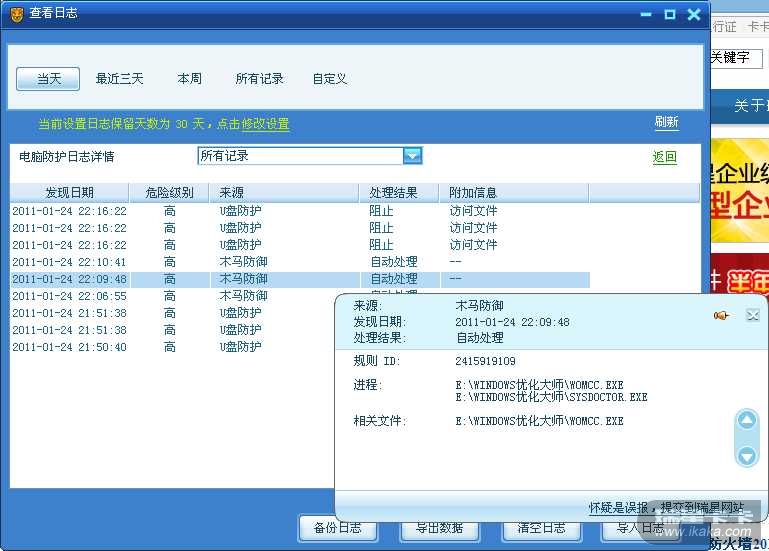Click the Rising tiger logo icon
The height and width of the screenshot is (551, 769).
click(x=16, y=14)
